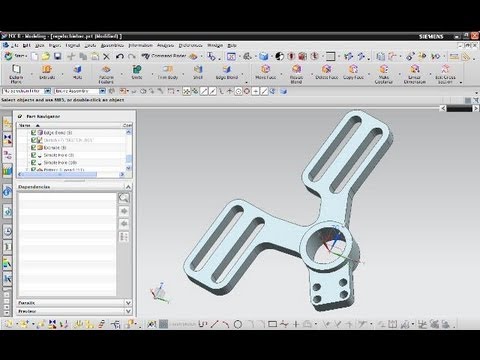The width and height of the screenshot is (480, 360).
Task: Click the Open folder icon
Action: 46,56
